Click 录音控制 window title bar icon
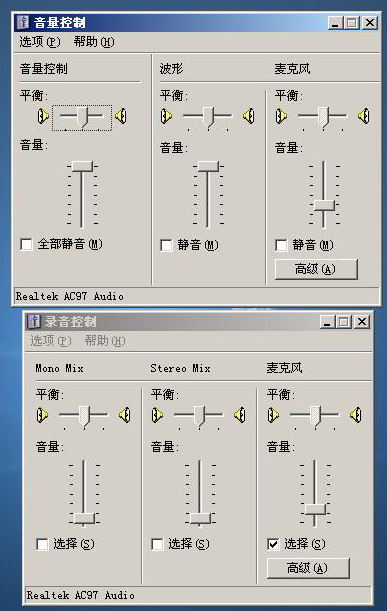 coord(34,321)
